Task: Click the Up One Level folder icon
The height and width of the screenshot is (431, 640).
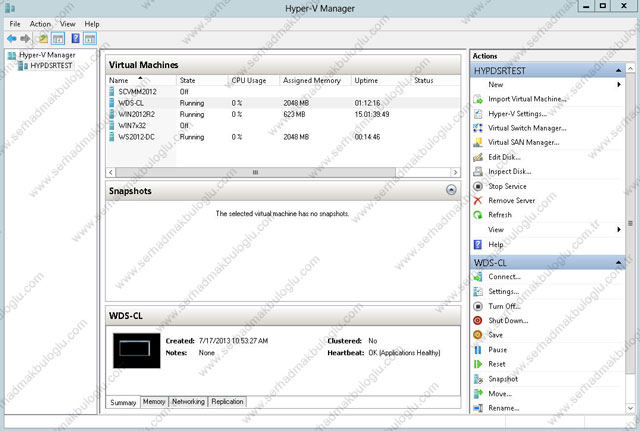Action: 42,39
